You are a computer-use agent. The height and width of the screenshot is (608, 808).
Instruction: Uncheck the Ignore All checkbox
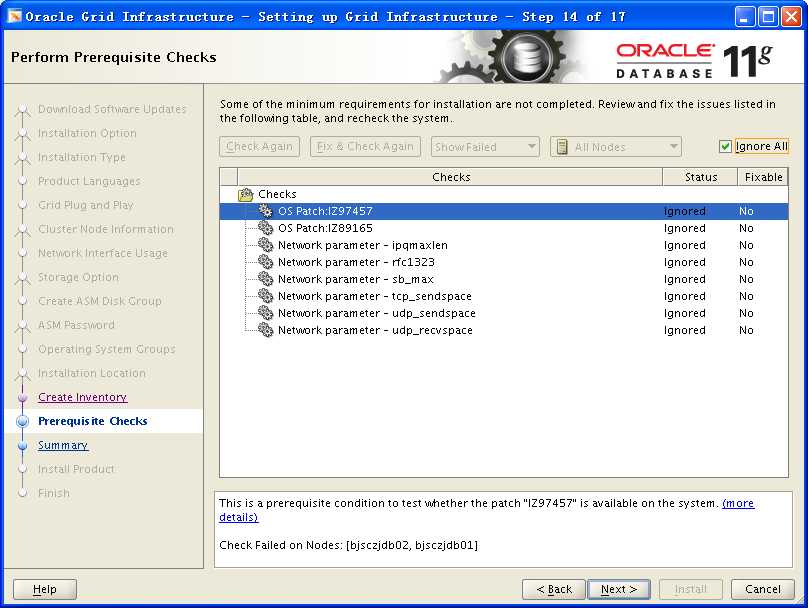click(x=725, y=147)
